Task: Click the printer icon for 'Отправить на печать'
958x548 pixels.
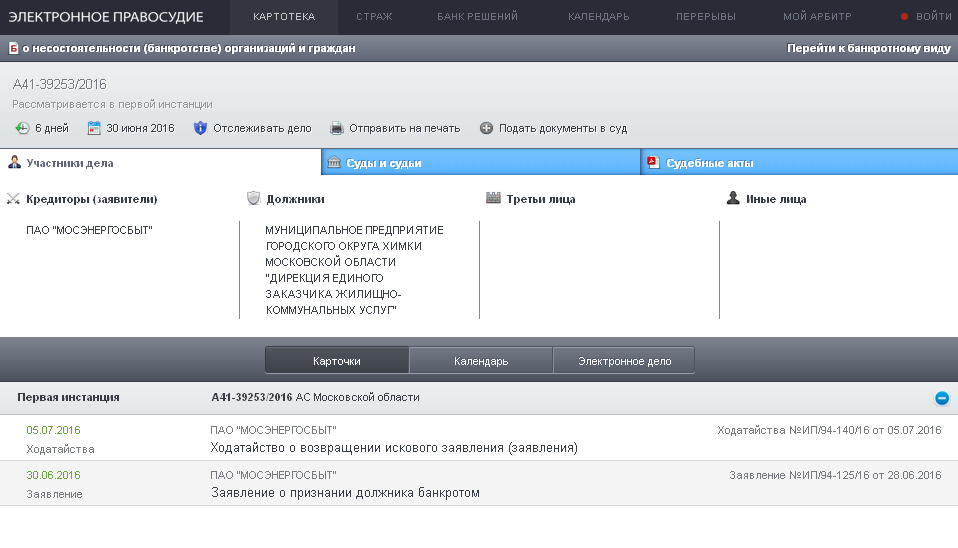Action: click(x=337, y=128)
